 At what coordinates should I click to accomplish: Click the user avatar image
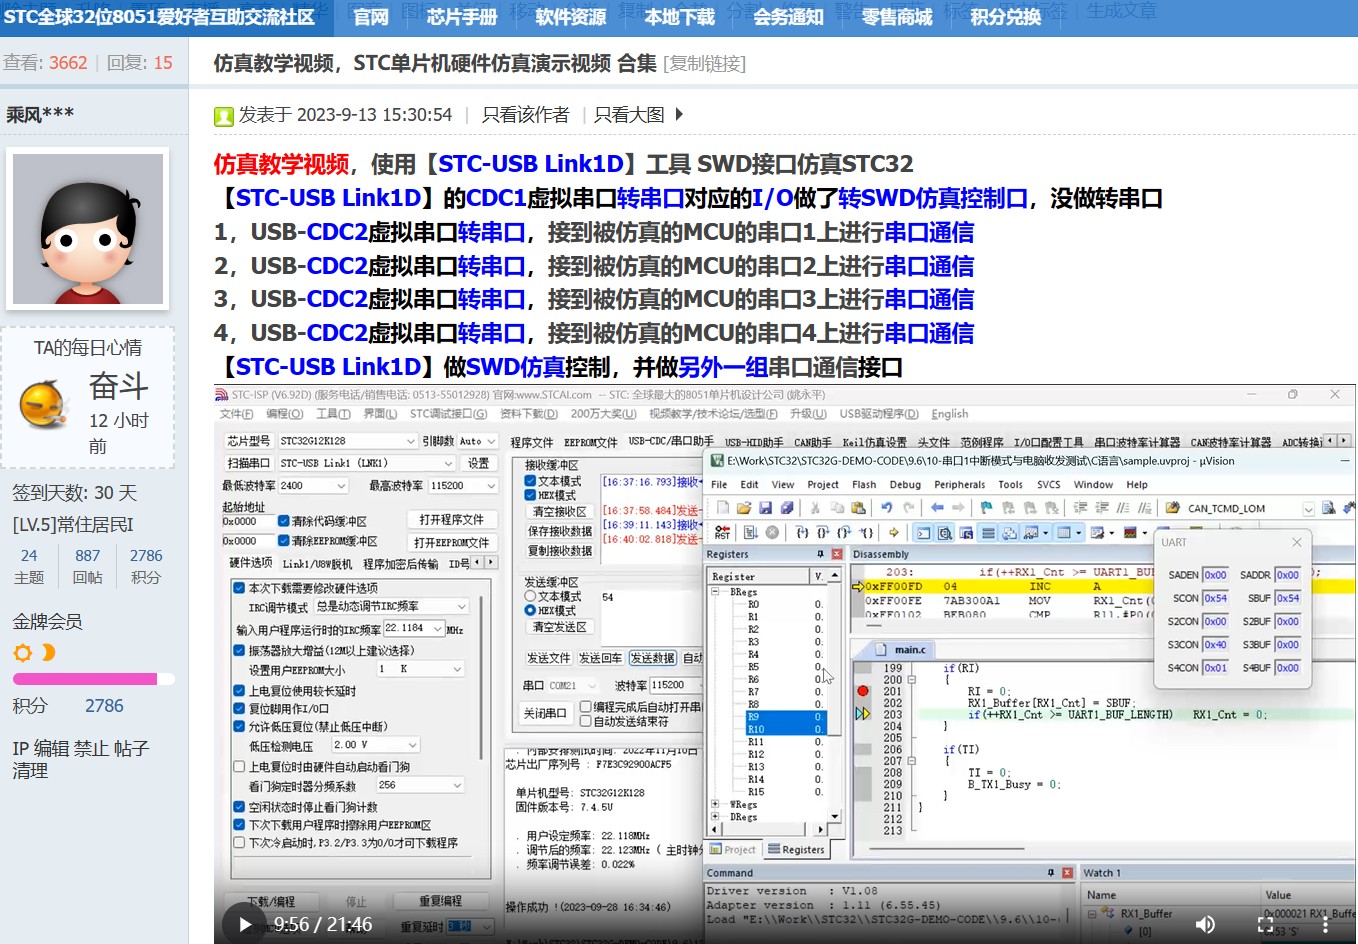(88, 229)
